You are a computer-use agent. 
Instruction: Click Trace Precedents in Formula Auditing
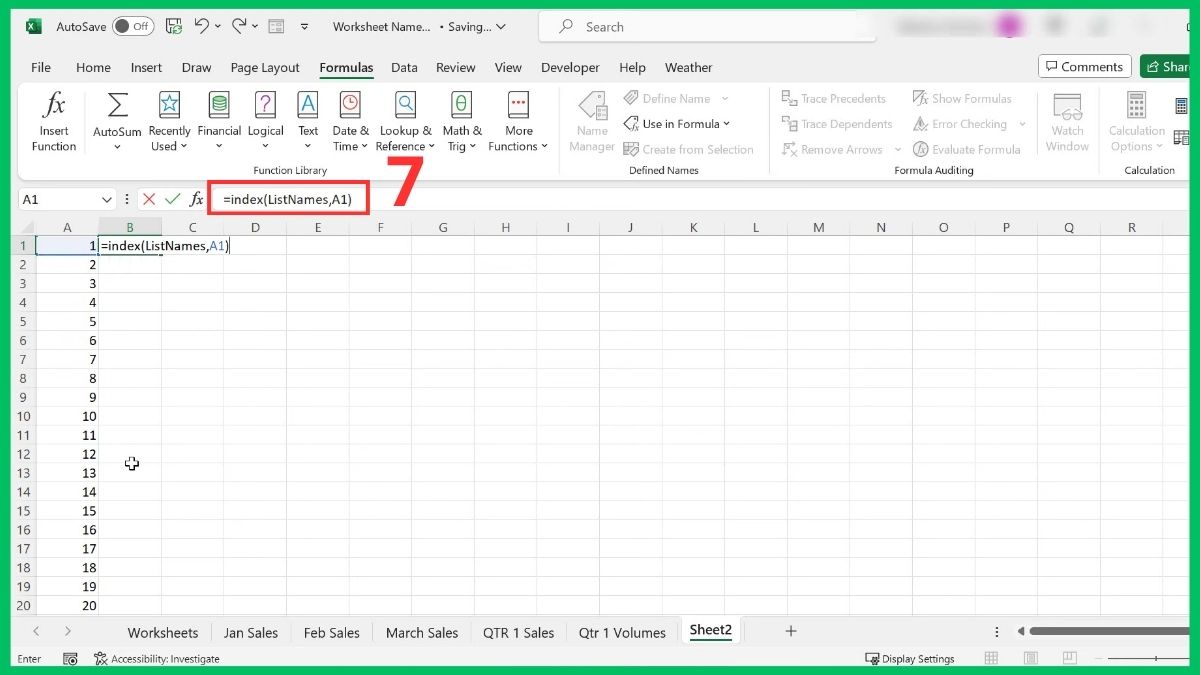835,98
